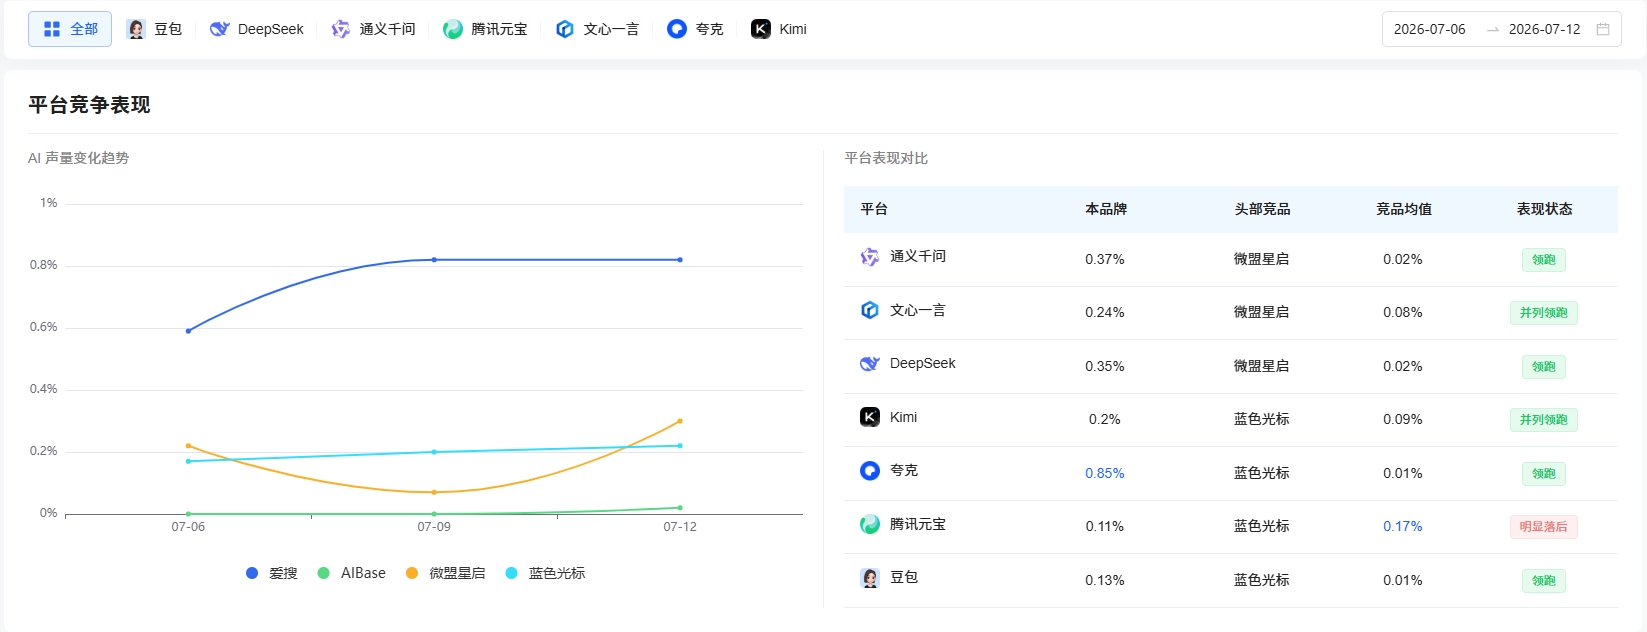Click the 0.37% brand value for 通义千问

[1105, 259]
